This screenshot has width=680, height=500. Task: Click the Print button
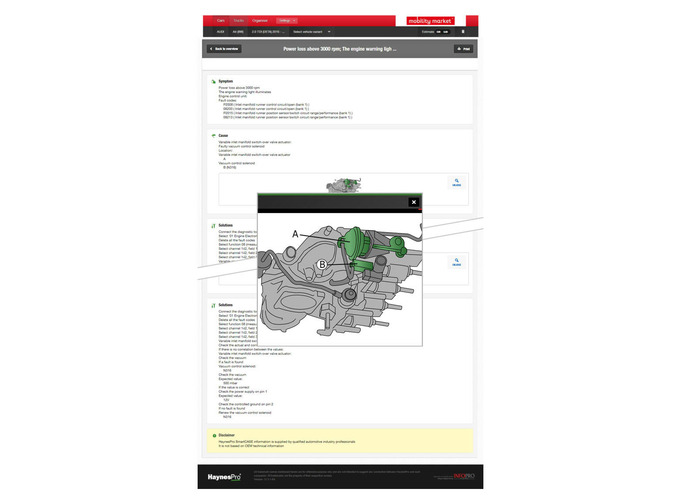[462, 48]
